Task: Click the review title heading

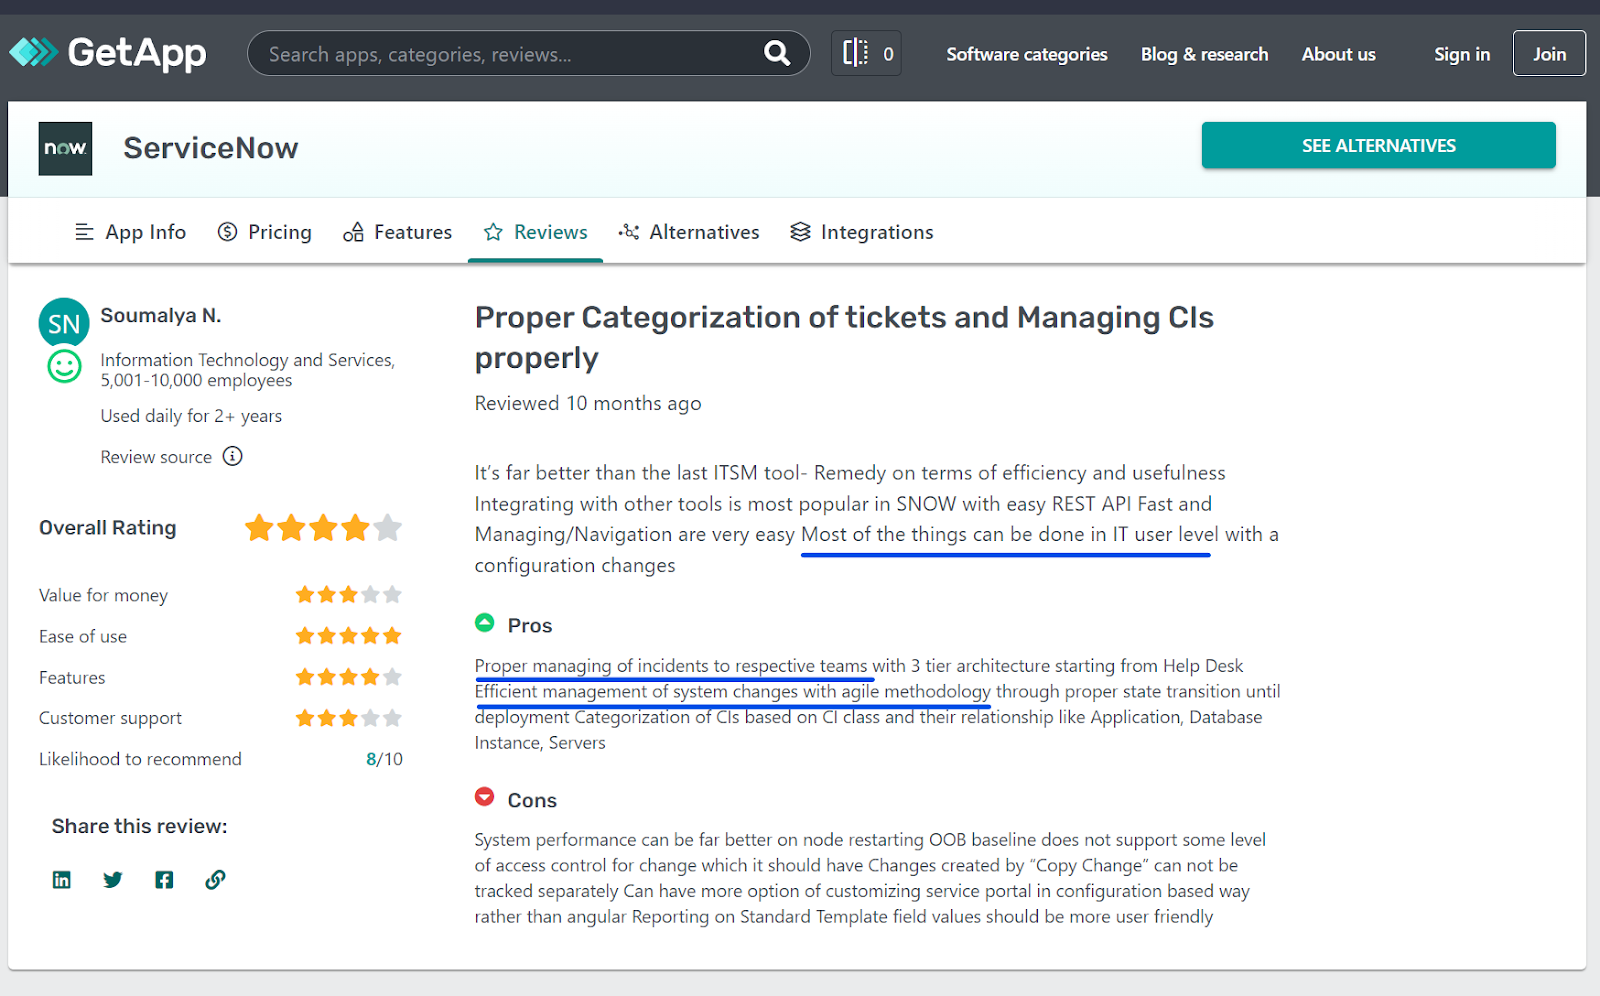Action: pyautogui.click(x=844, y=337)
